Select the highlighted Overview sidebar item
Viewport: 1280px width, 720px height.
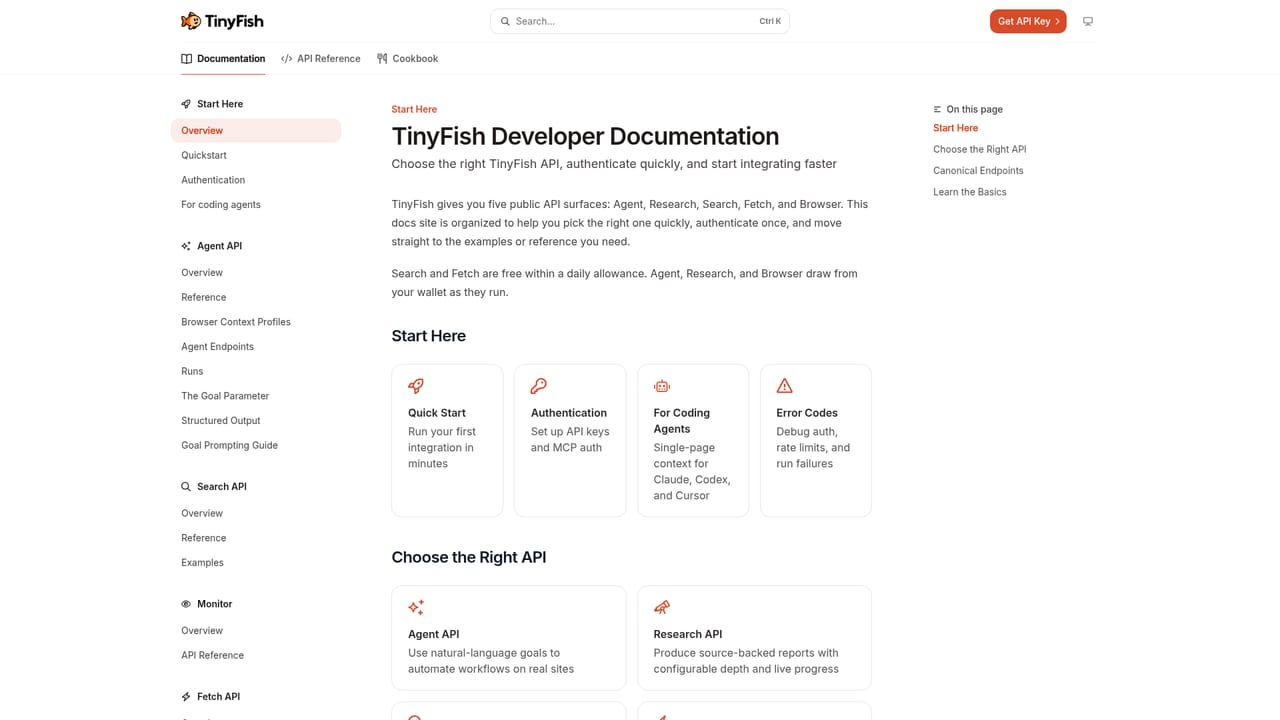[256, 131]
